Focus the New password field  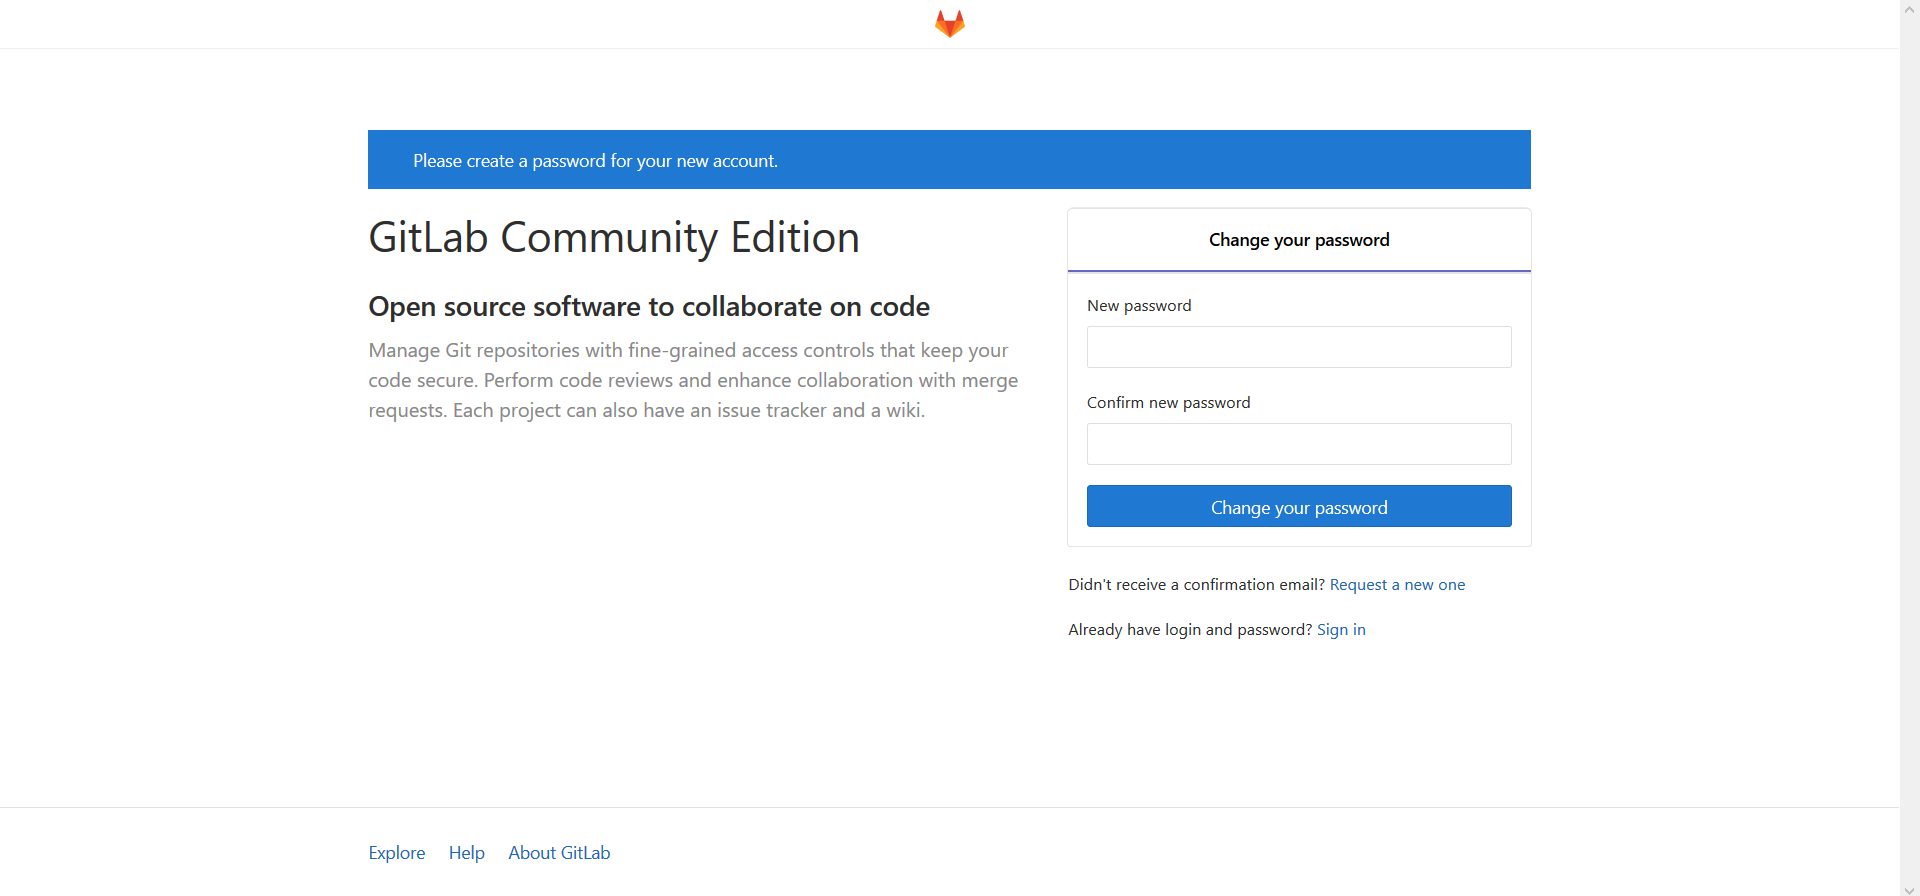1299,347
